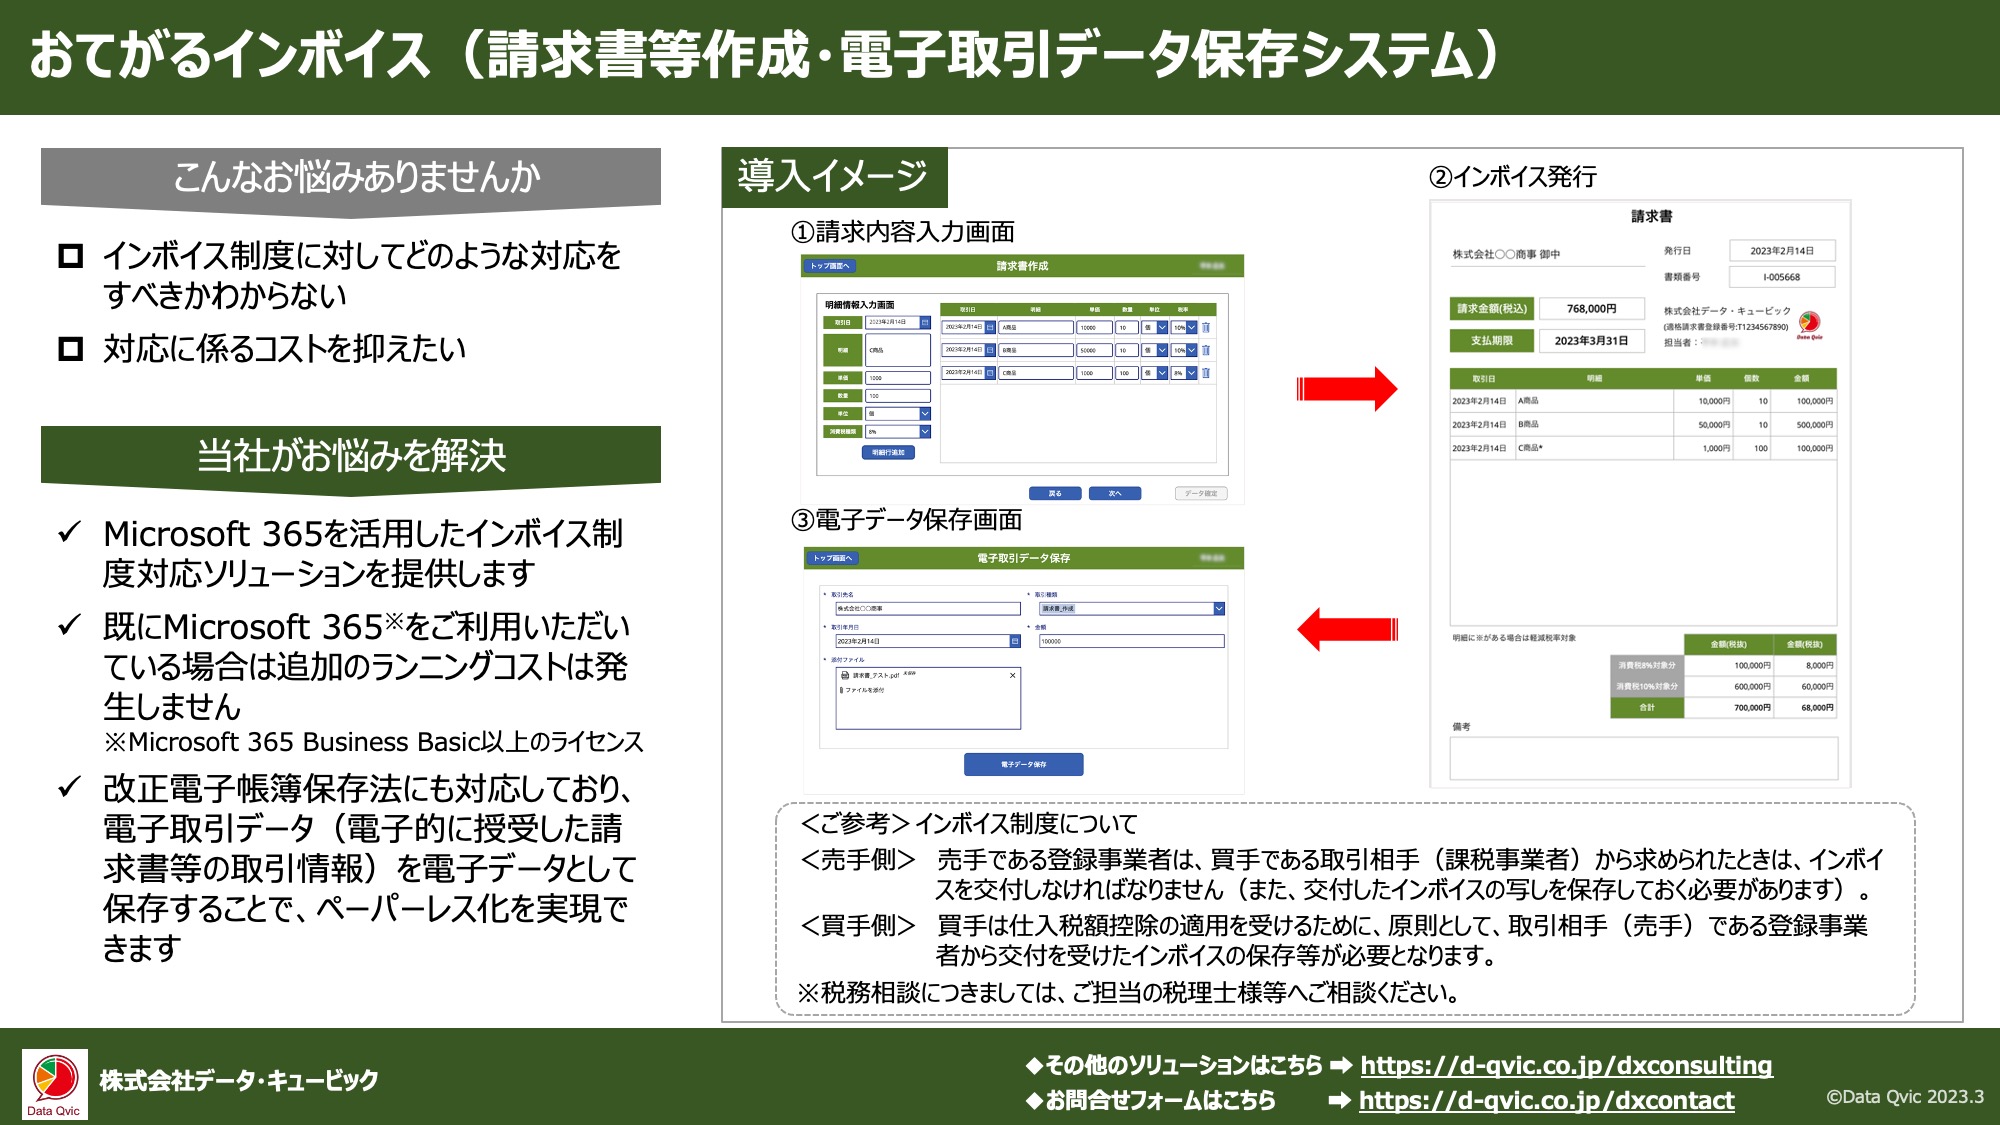The image size is (2000, 1125).
Task: Open the dxconsulting URL link
Action: [1566, 1065]
